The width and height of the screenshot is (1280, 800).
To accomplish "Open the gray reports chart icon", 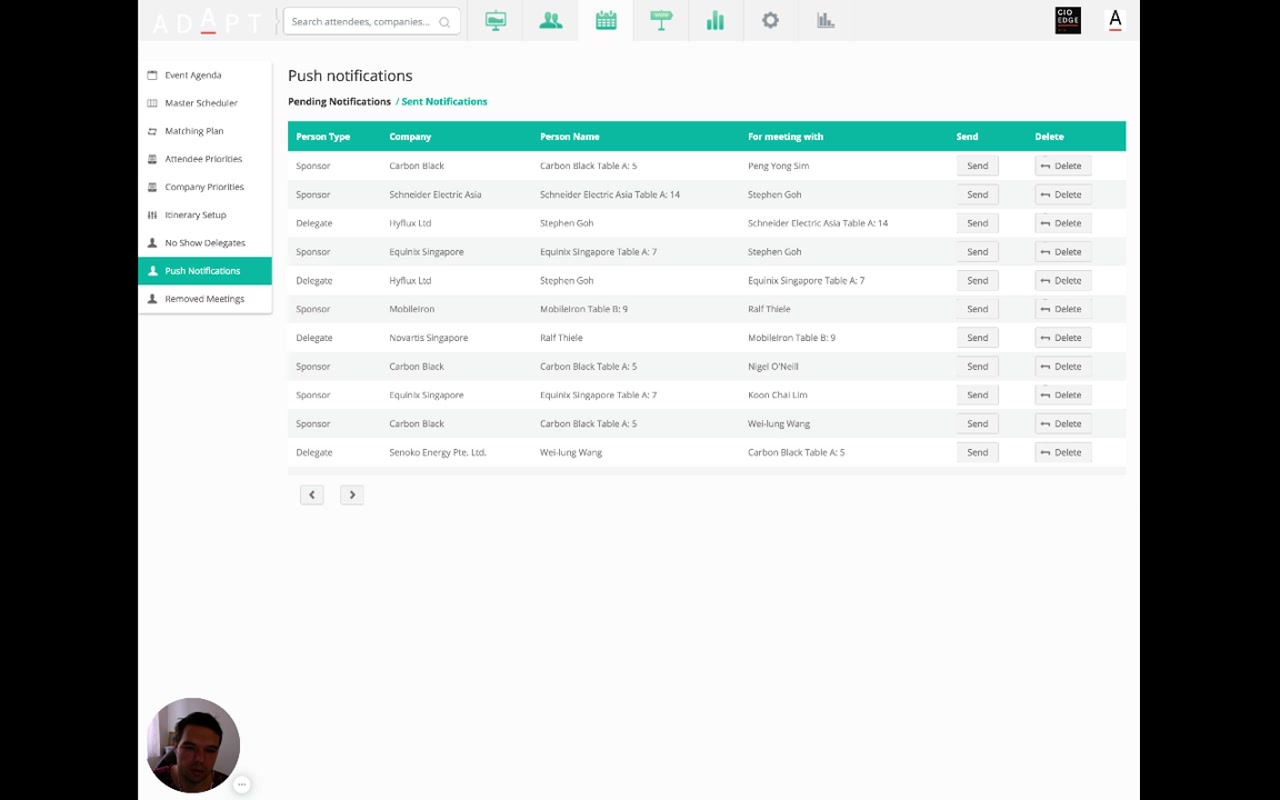I will [825, 20].
